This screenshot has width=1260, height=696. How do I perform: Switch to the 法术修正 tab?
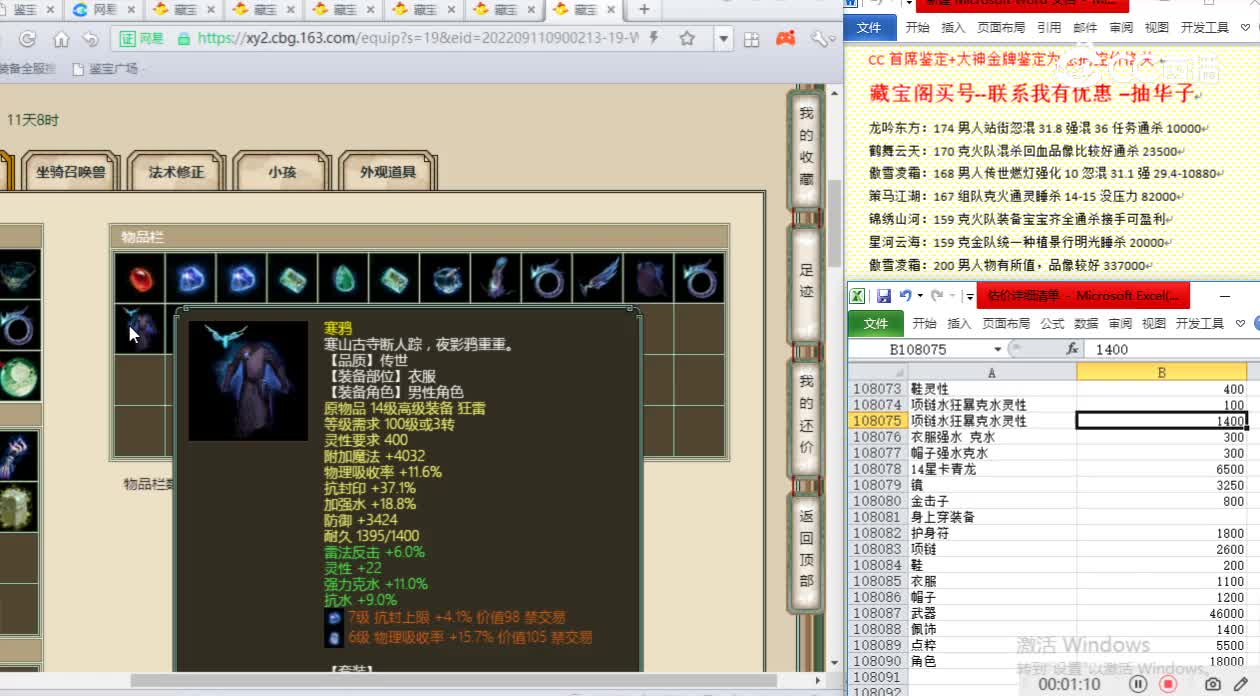click(176, 172)
